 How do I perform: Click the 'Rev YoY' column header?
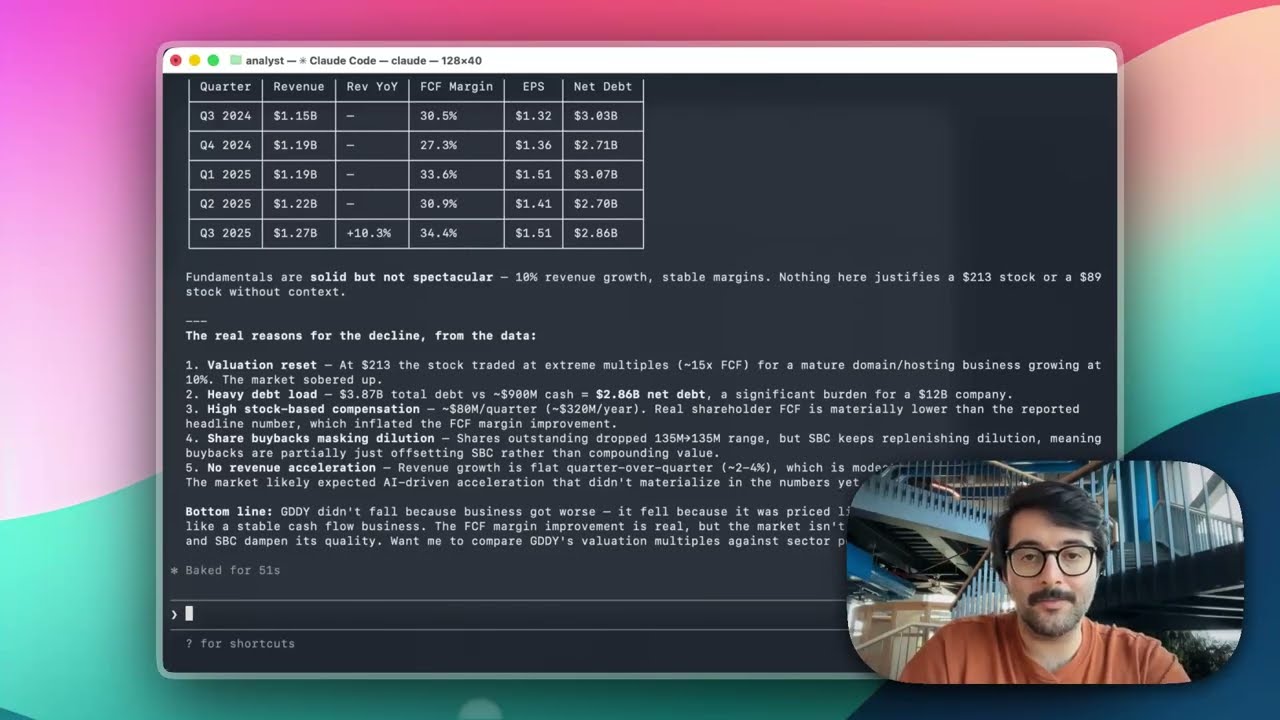click(372, 87)
